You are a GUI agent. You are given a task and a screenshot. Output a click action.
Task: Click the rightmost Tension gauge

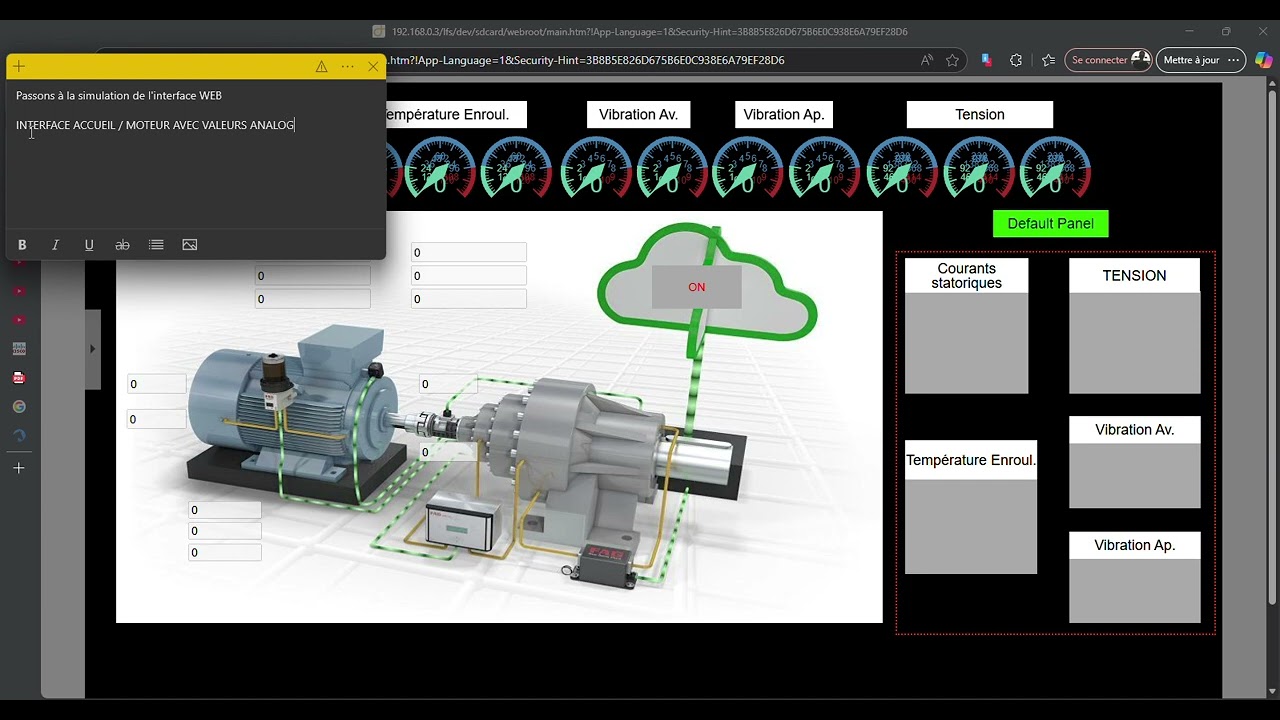click(1055, 167)
